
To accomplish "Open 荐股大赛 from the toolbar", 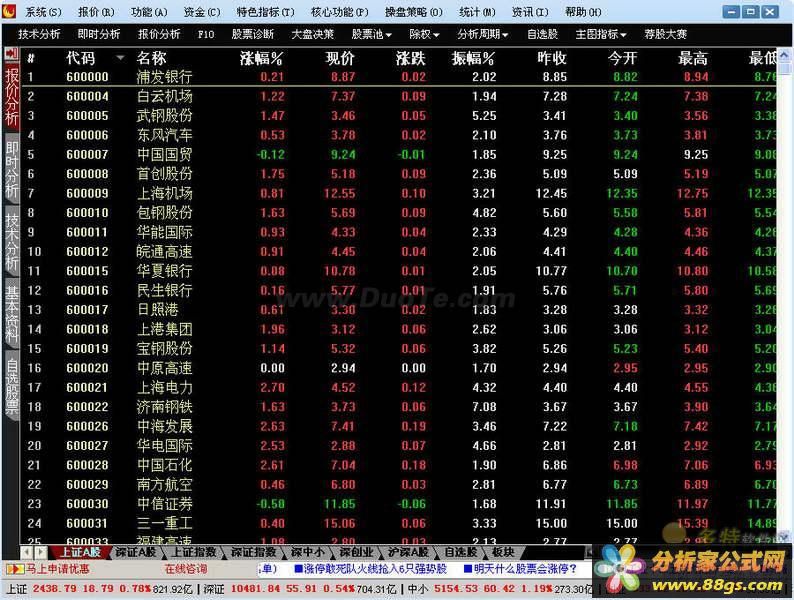I will click(x=665, y=34).
